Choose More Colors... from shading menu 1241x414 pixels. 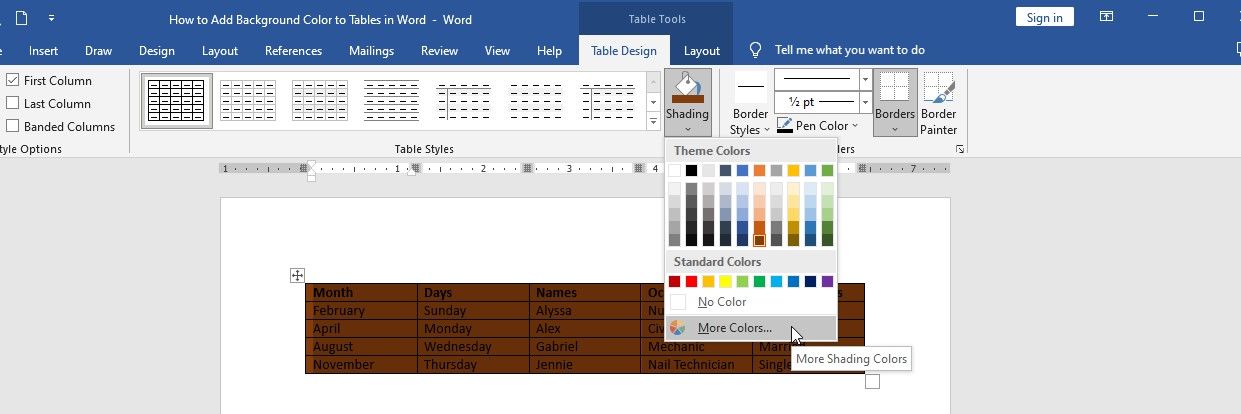tap(751, 328)
